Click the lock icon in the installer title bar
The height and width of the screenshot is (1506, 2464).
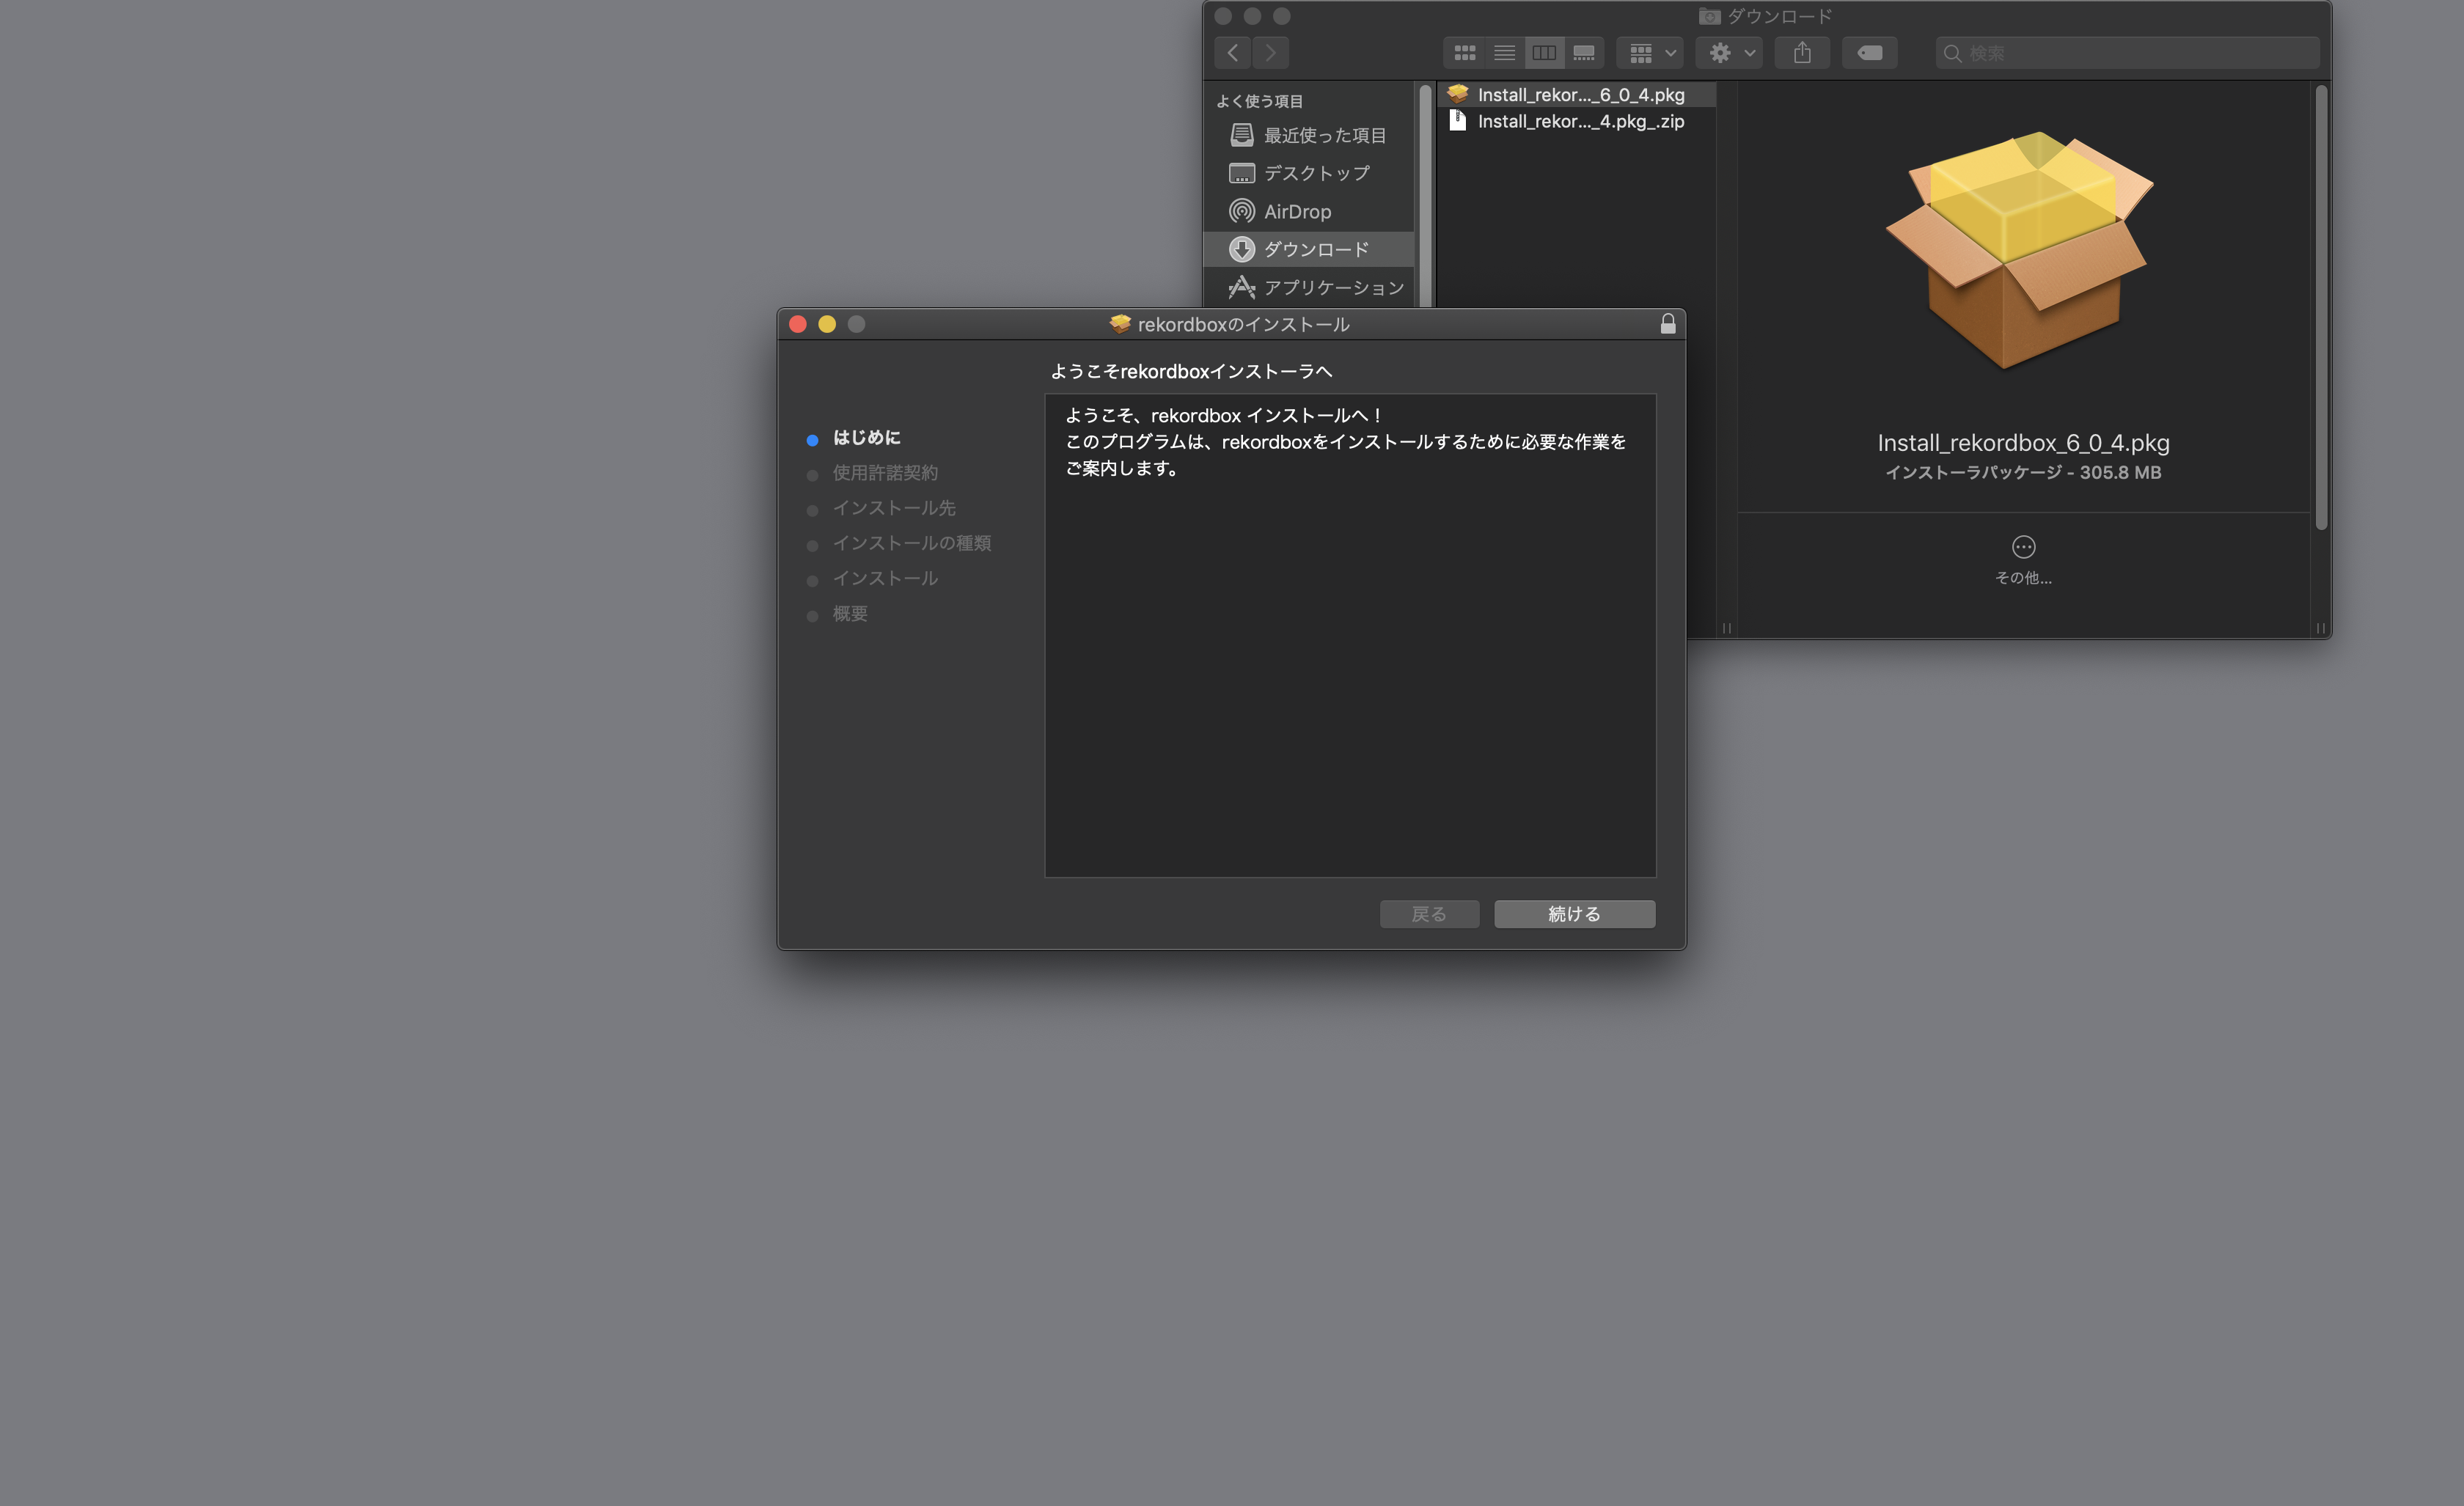click(1667, 324)
